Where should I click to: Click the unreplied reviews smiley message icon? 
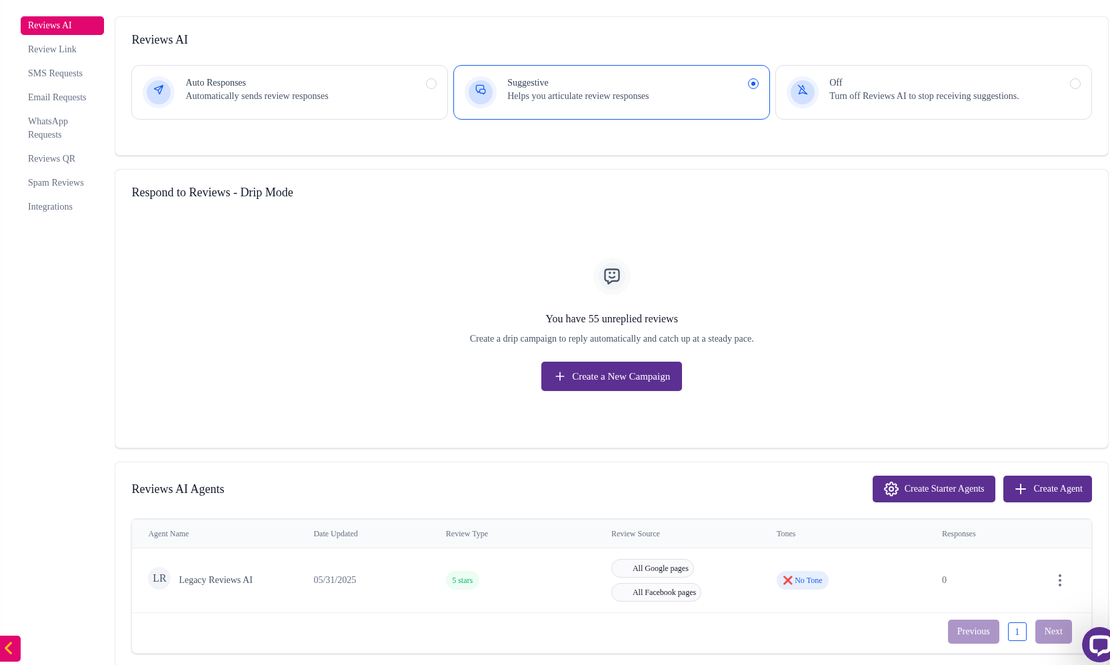pyautogui.click(x=612, y=275)
